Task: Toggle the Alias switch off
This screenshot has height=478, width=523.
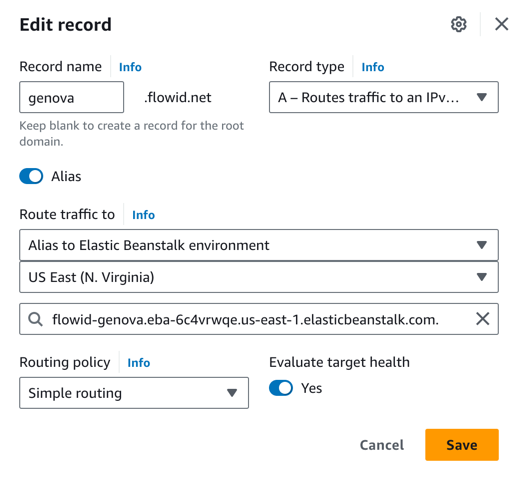Action: pos(31,176)
